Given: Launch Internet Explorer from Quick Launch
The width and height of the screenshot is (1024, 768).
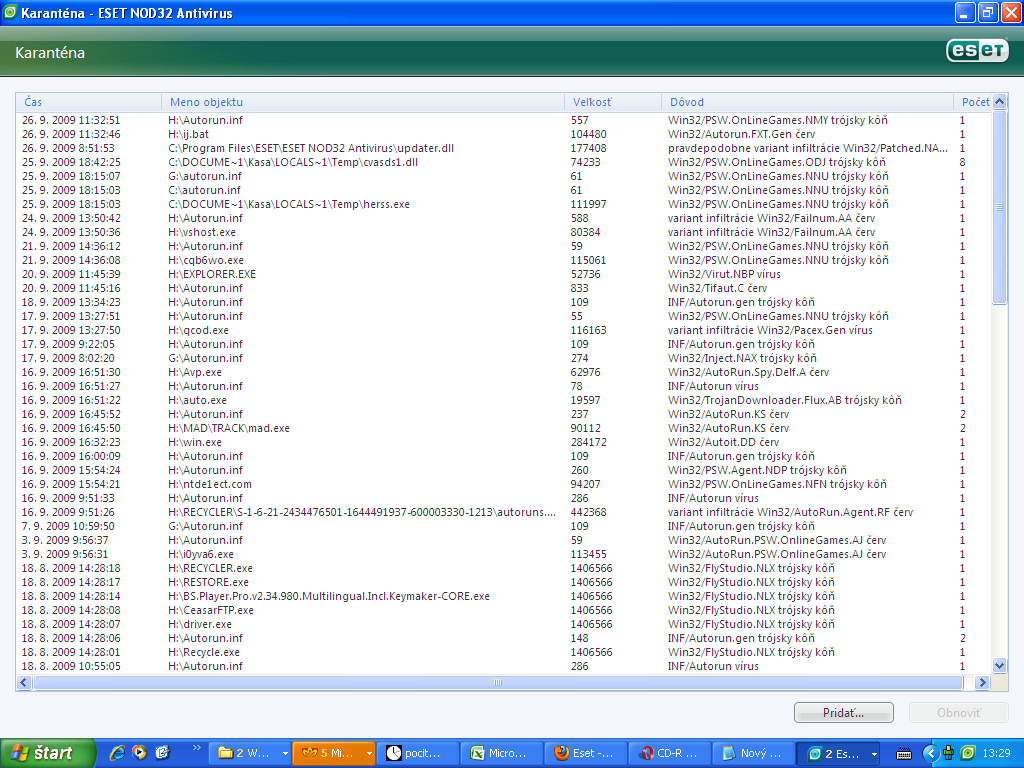Looking at the screenshot, I should coord(118,753).
